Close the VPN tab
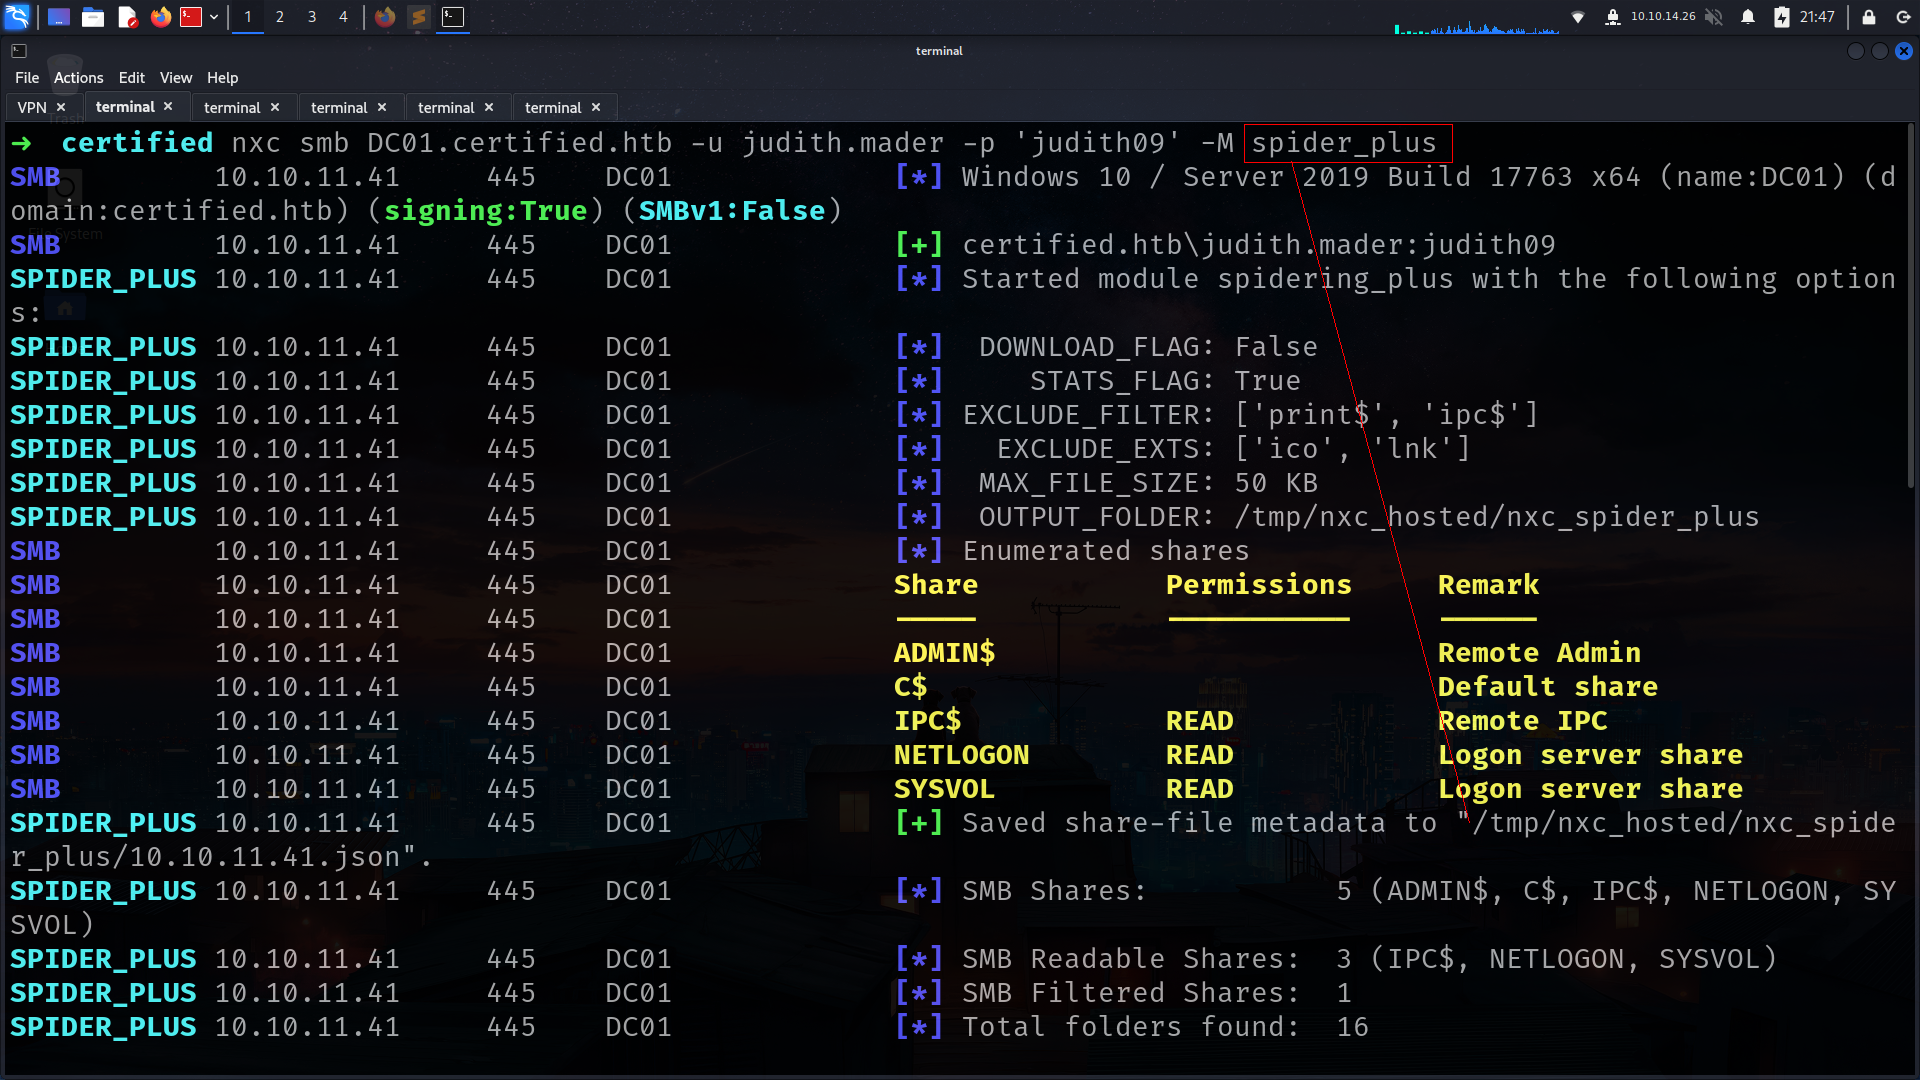 61,107
